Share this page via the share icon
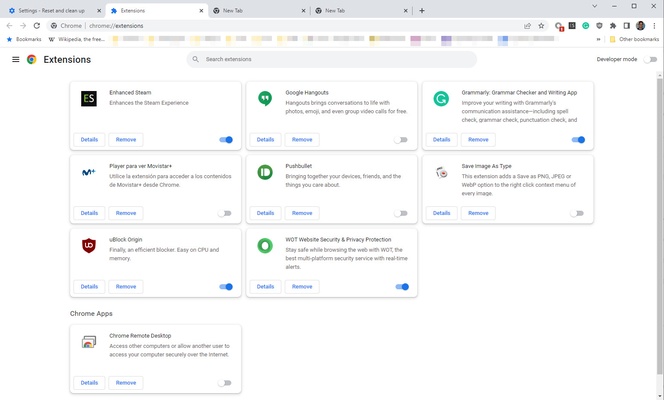Screen dimensions: 664x400 point(527,26)
